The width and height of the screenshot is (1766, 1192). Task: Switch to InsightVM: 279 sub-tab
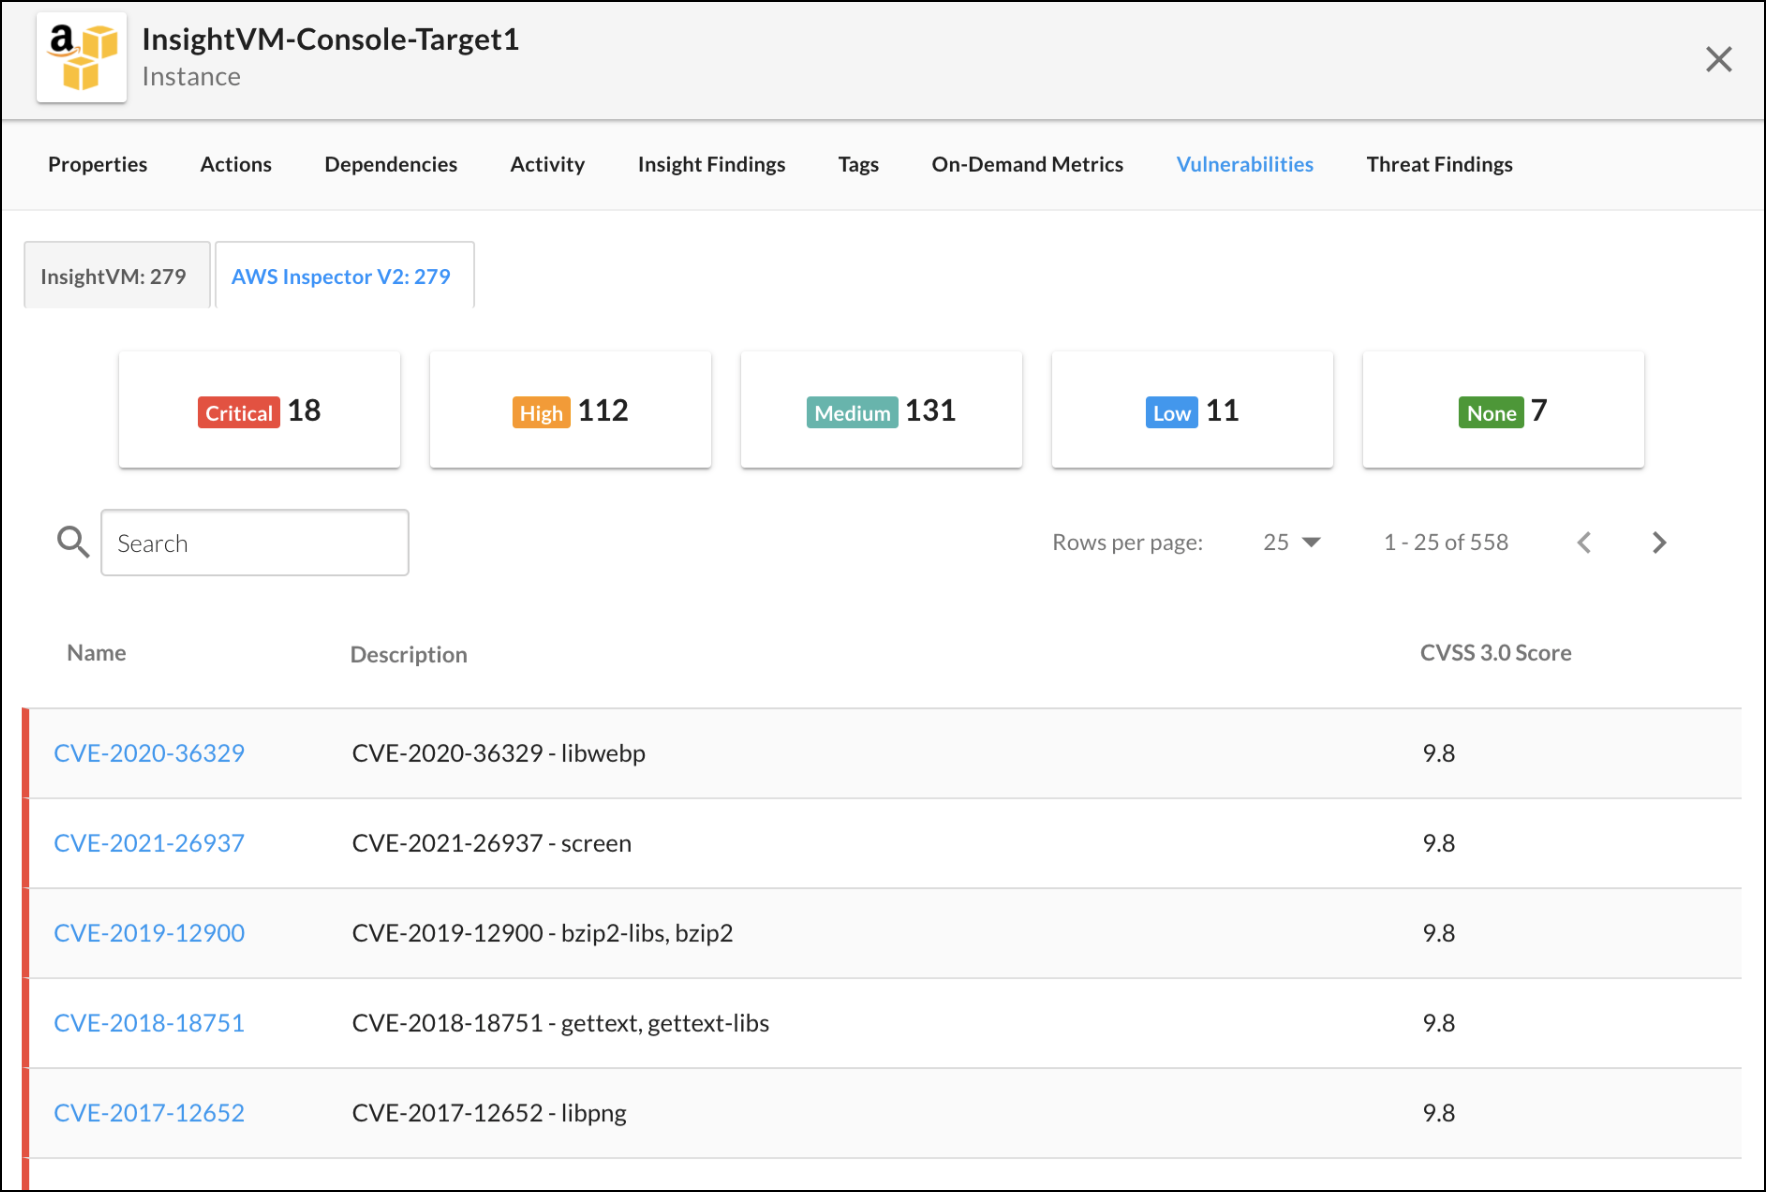pos(117,275)
